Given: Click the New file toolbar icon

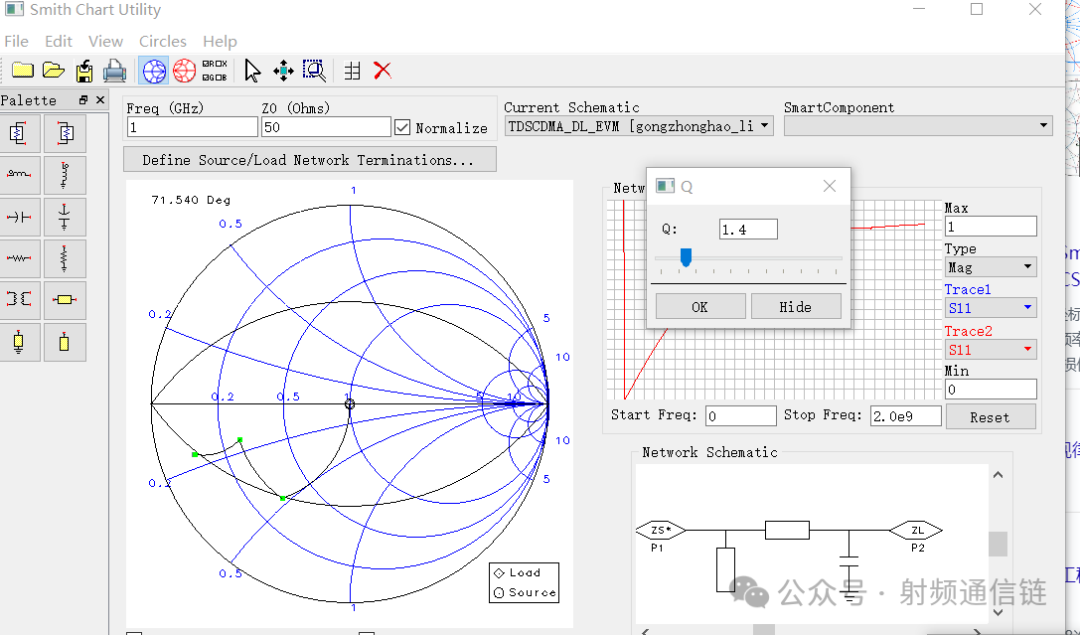Looking at the screenshot, I should click(23, 70).
